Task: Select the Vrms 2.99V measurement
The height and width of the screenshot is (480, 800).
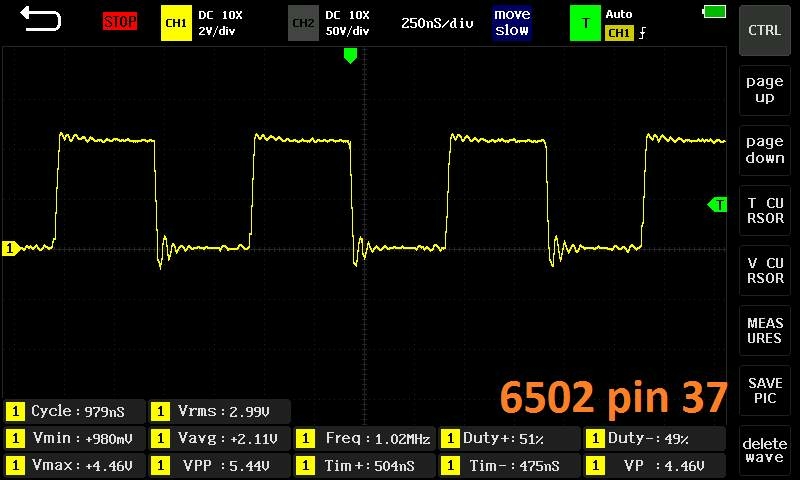Action: pos(219,412)
